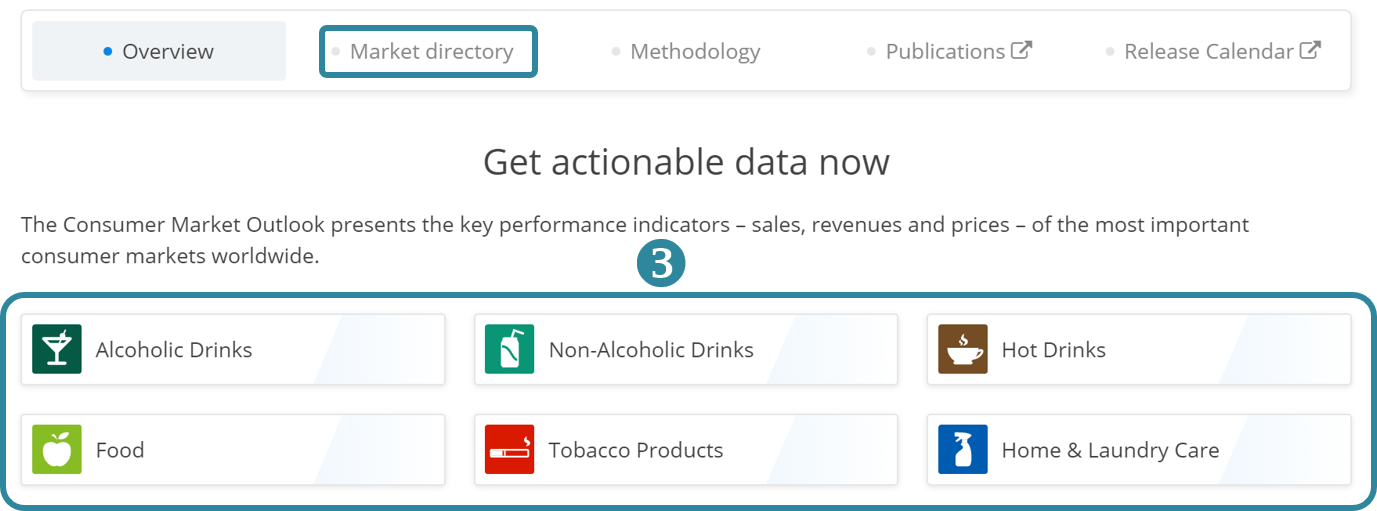1377x511 pixels.
Task: Click external link icon beside Publications
Action: 1021,50
